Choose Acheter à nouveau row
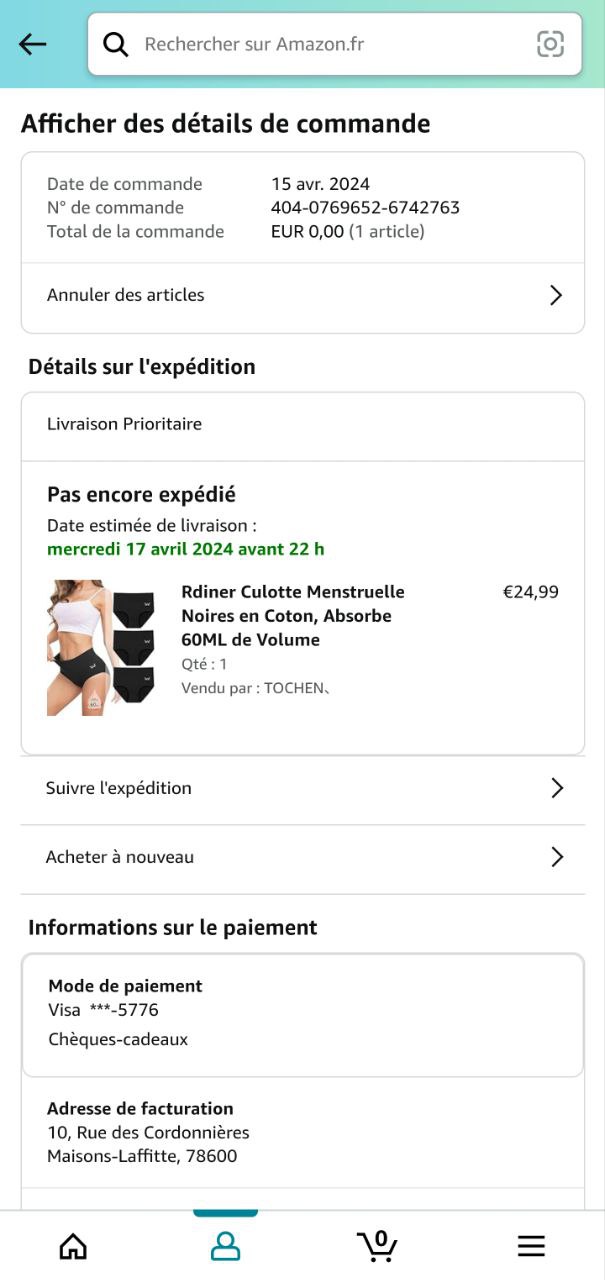The image size is (605, 1280). click(x=120, y=857)
